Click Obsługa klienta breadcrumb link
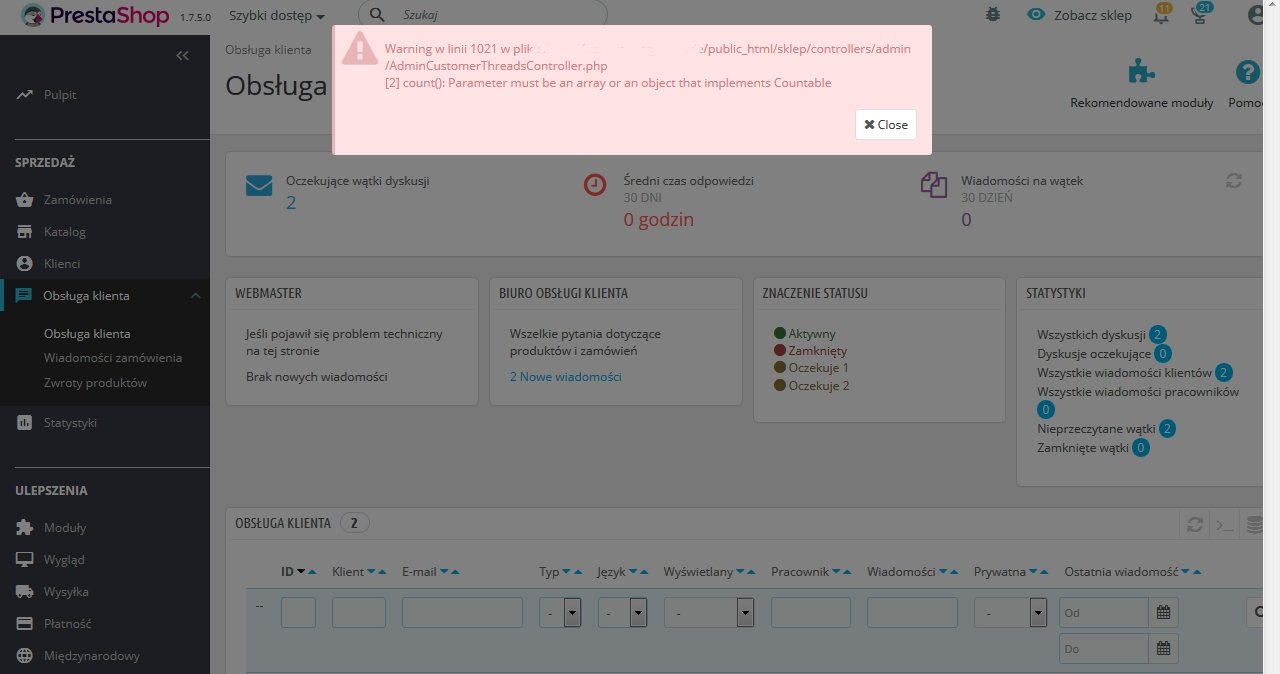This screenshot has width=1280, height=674. coord(268,50)
